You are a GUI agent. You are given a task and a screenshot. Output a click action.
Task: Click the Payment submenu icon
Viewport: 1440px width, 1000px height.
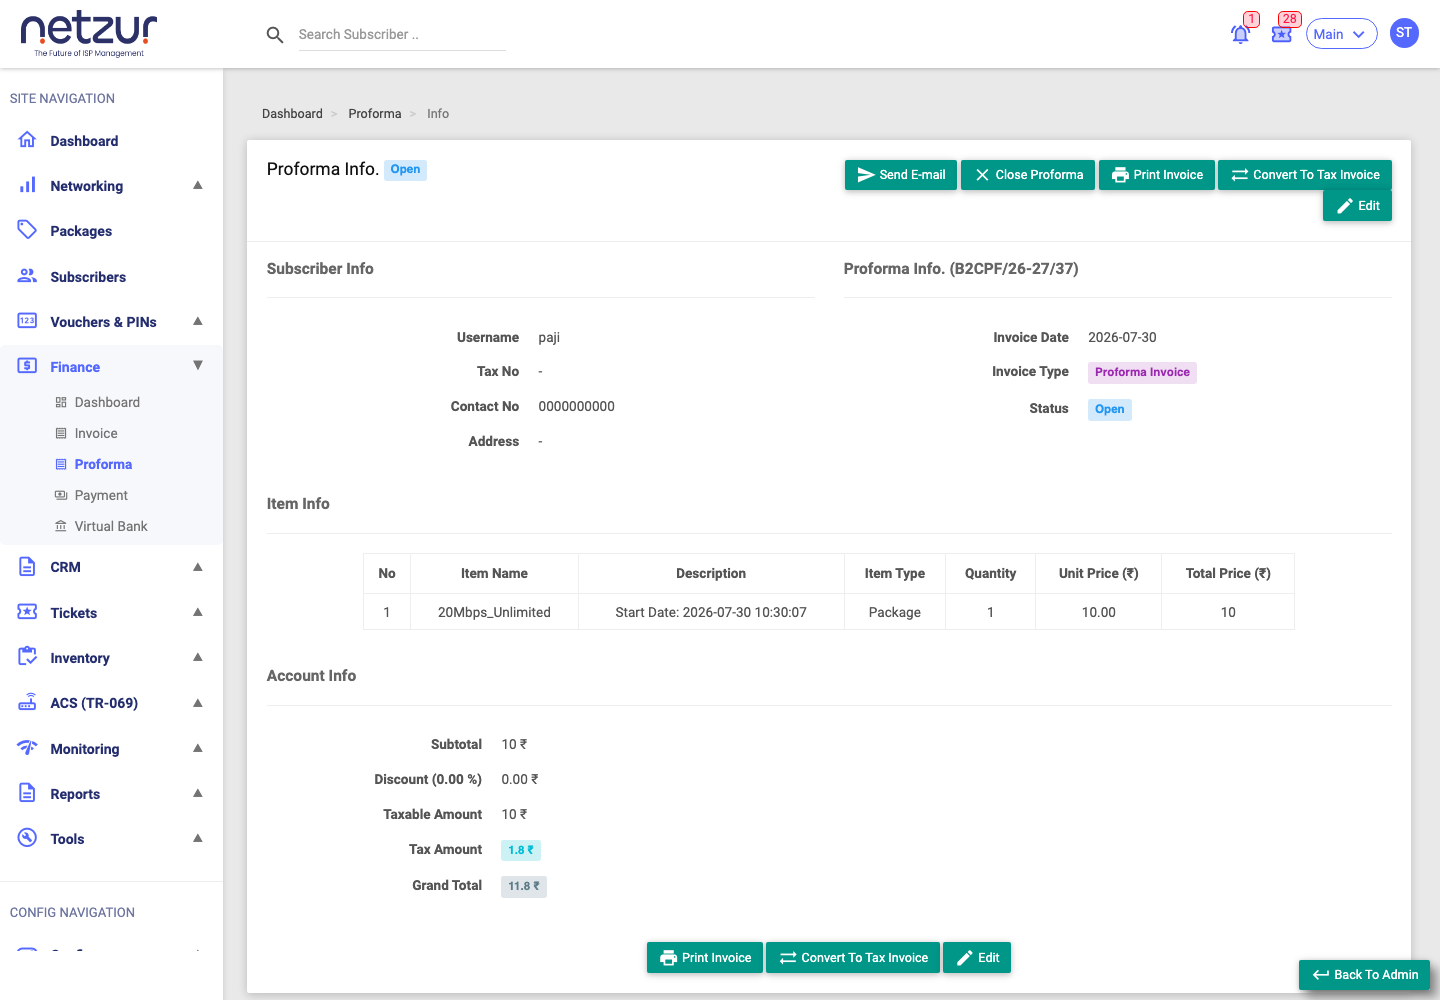(61, 495)
